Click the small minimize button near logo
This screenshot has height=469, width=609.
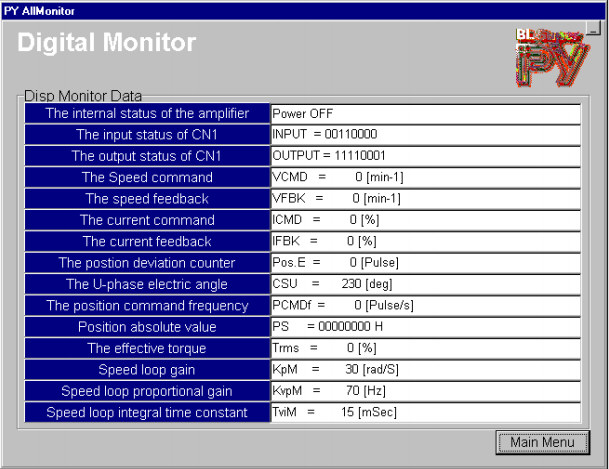point(592,30)
